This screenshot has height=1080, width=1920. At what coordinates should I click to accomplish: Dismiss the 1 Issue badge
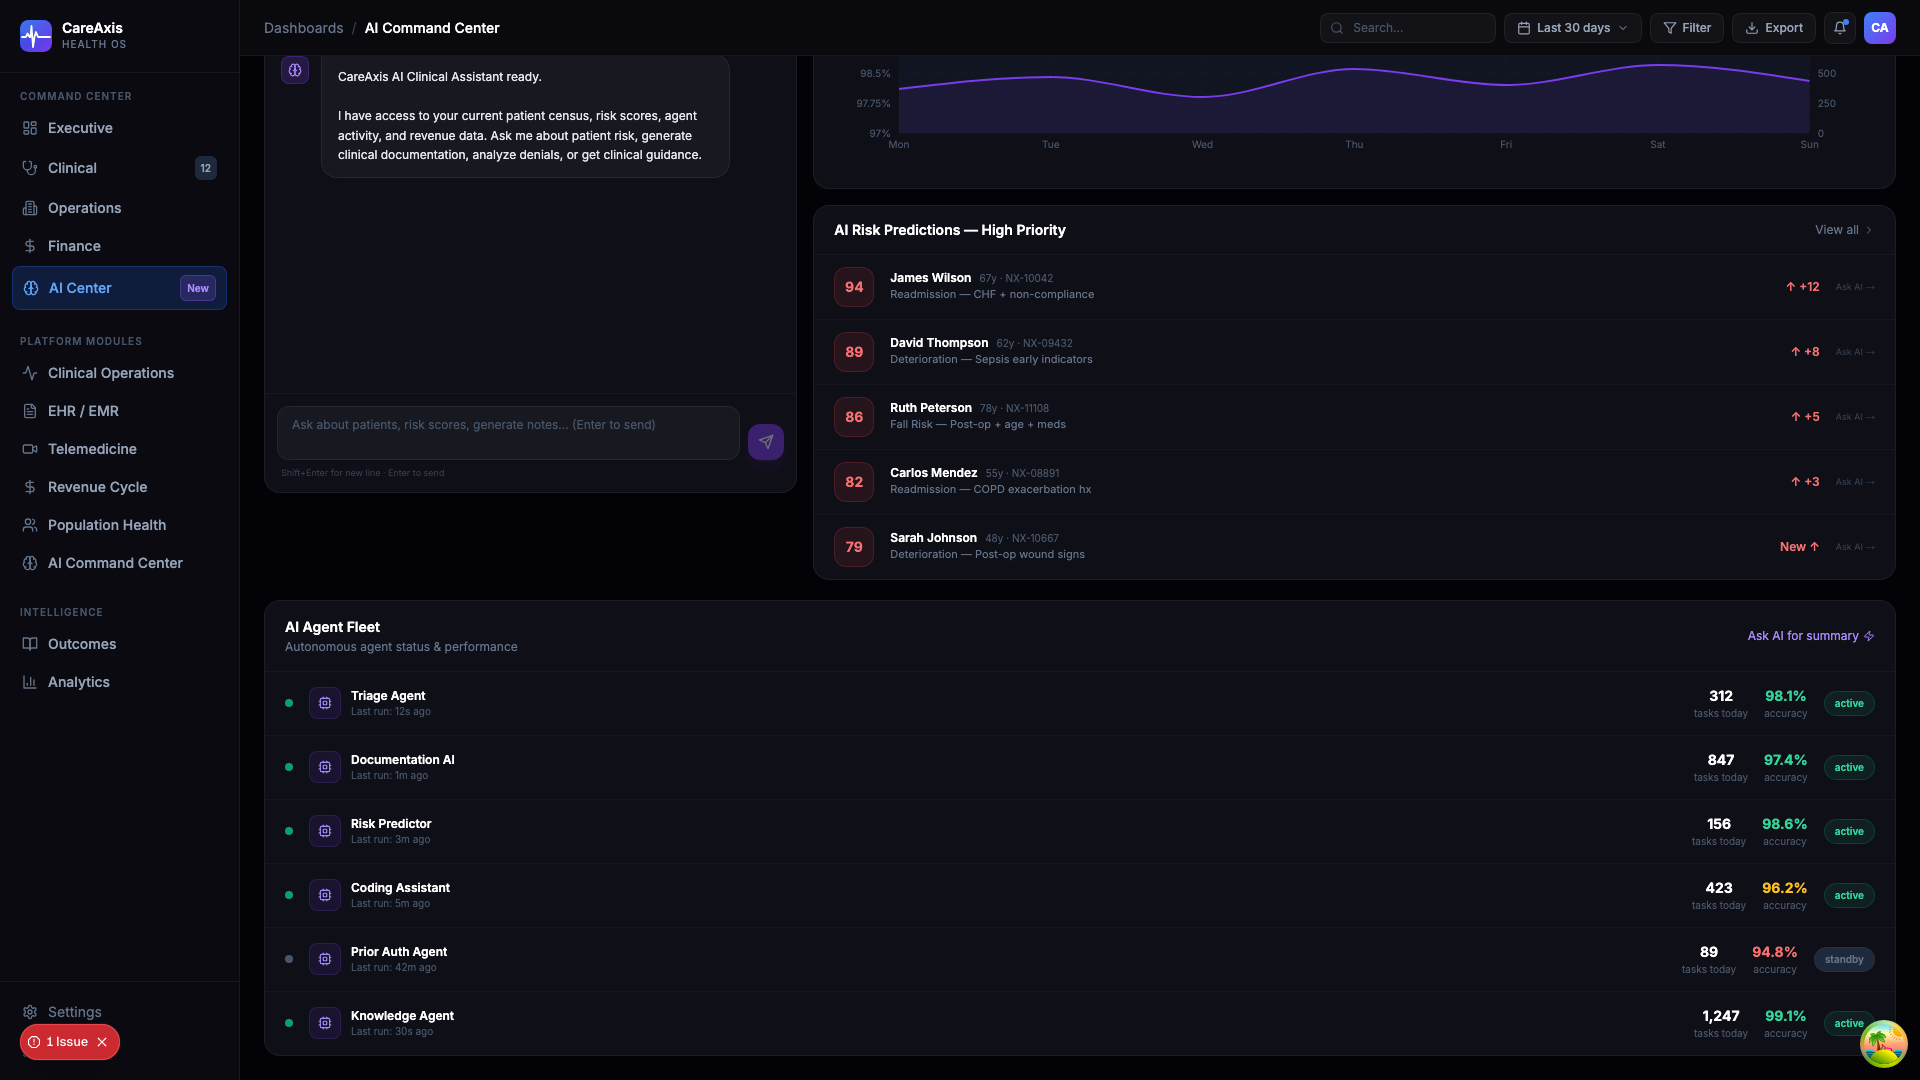click(102, 1042)
